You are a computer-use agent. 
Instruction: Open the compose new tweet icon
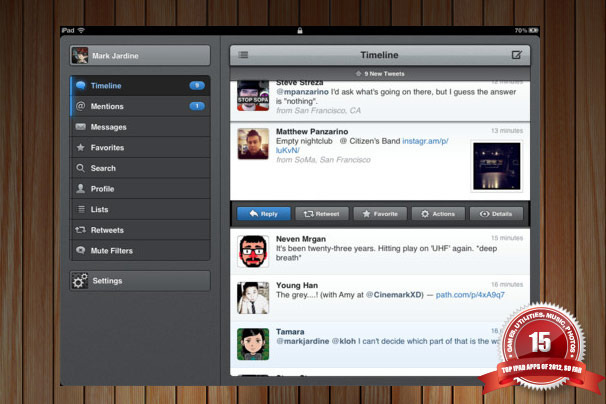coord(516,55)
